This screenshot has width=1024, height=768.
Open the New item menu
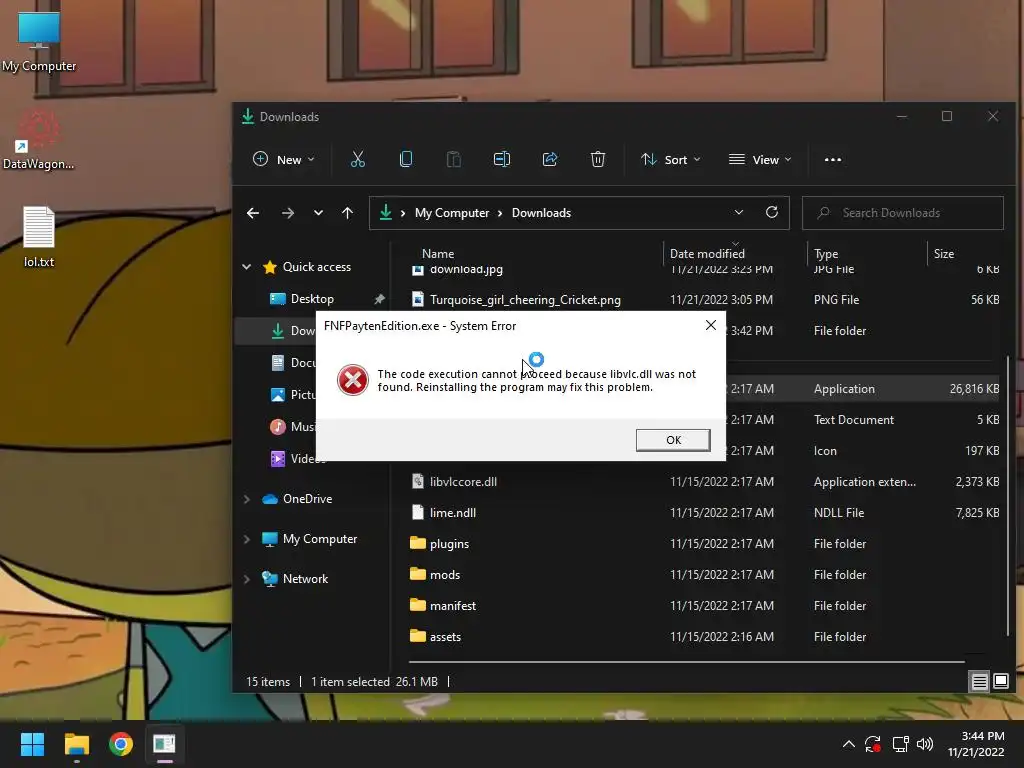pos(283,159)
